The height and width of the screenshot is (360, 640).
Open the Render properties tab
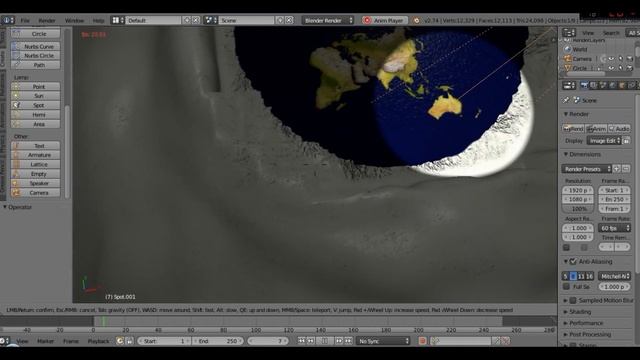(x=584, y=85)
